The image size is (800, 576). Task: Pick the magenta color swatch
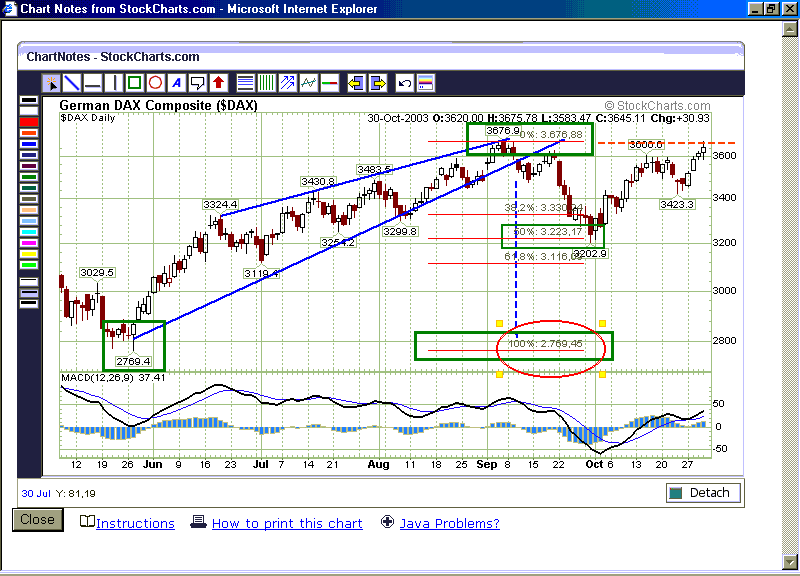point(29,243)
